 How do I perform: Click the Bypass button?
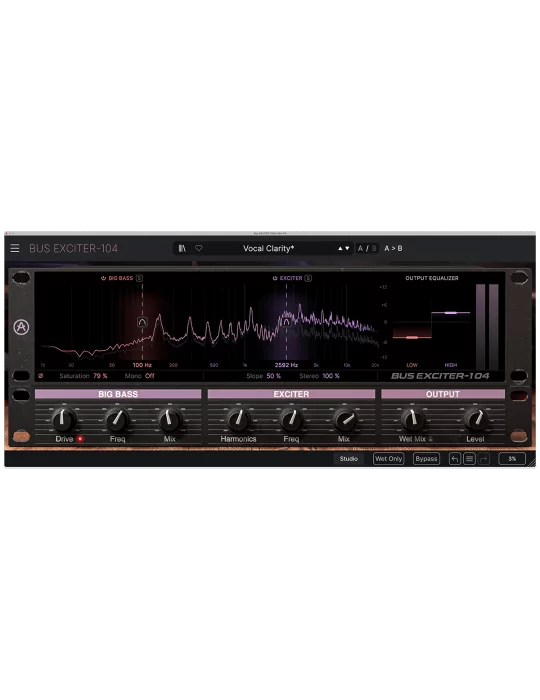point(426,459)
